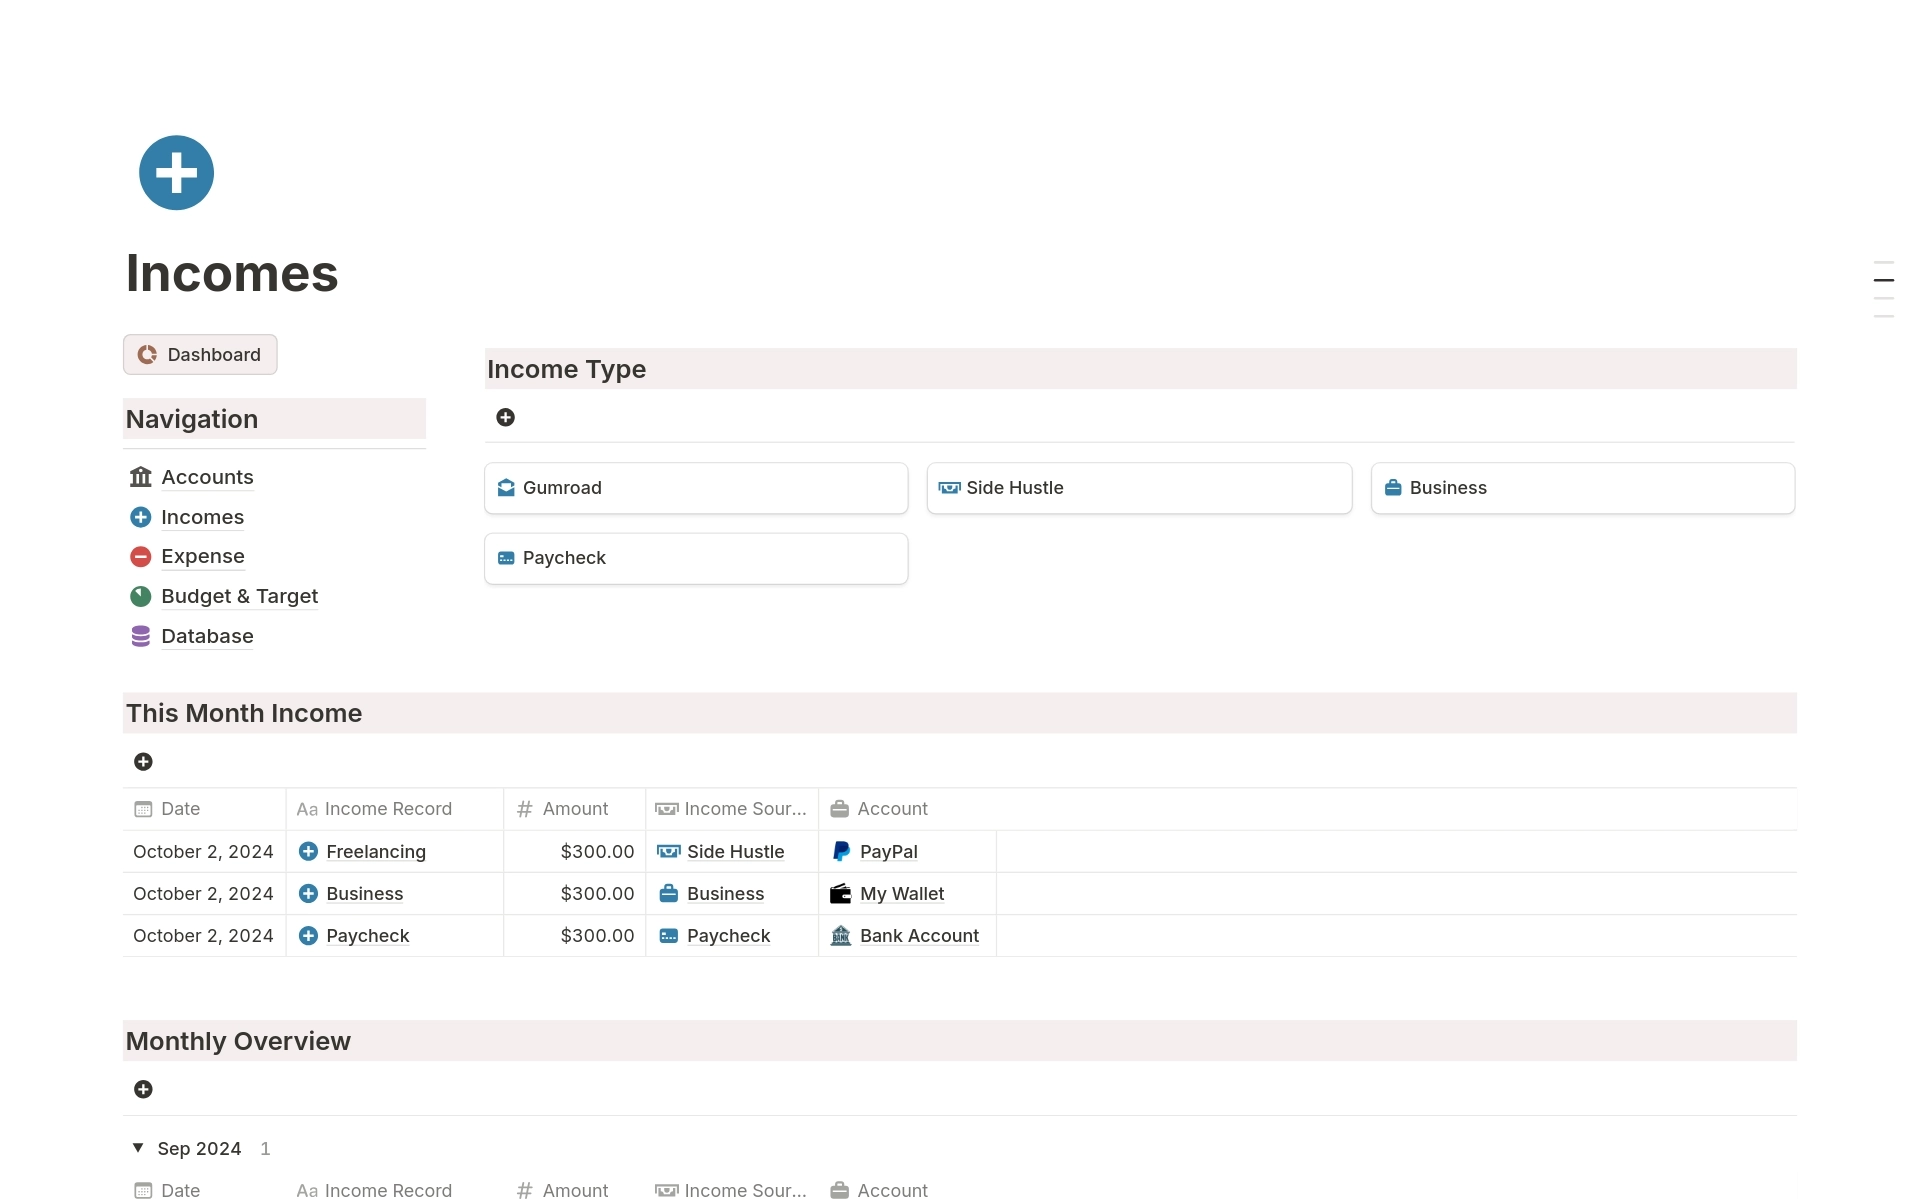Open the Incomes navigation link
1920x1199 pixels.
[x=202, y=517]
